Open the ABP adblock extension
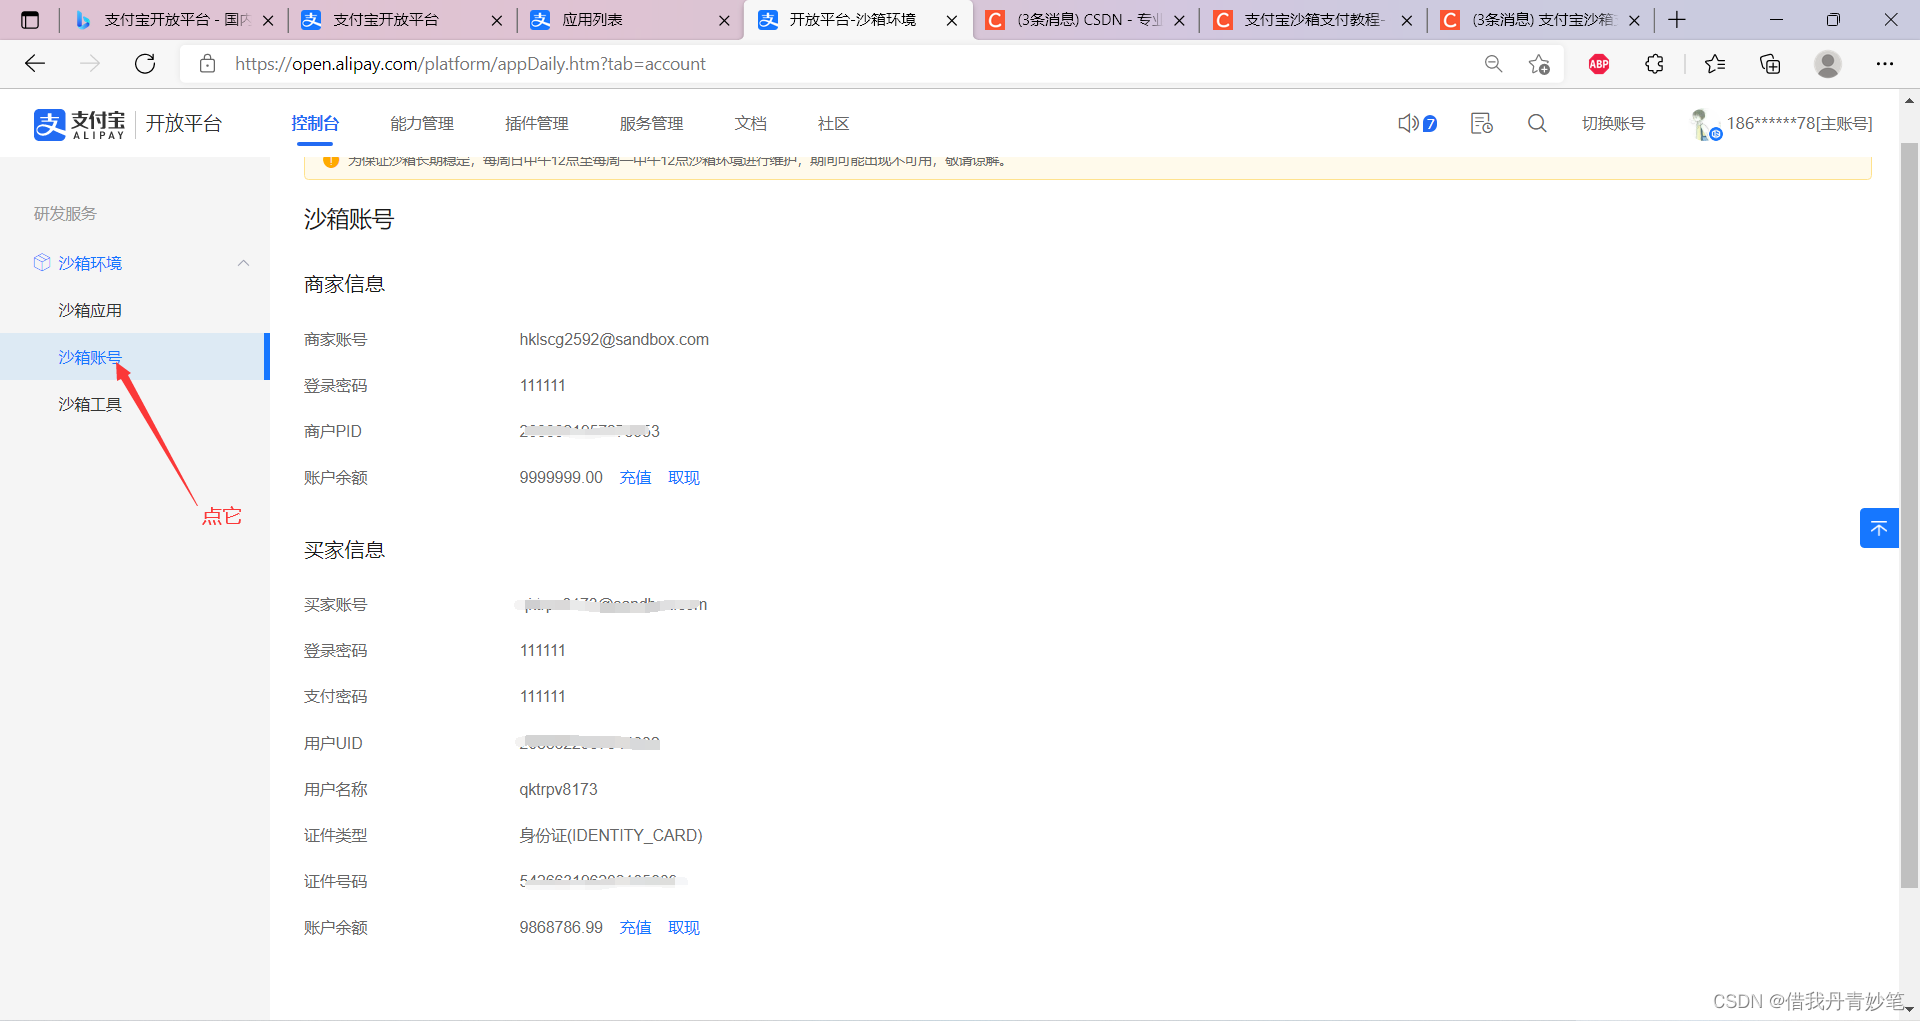The image size is (1920, 1021). [1599, 64]
